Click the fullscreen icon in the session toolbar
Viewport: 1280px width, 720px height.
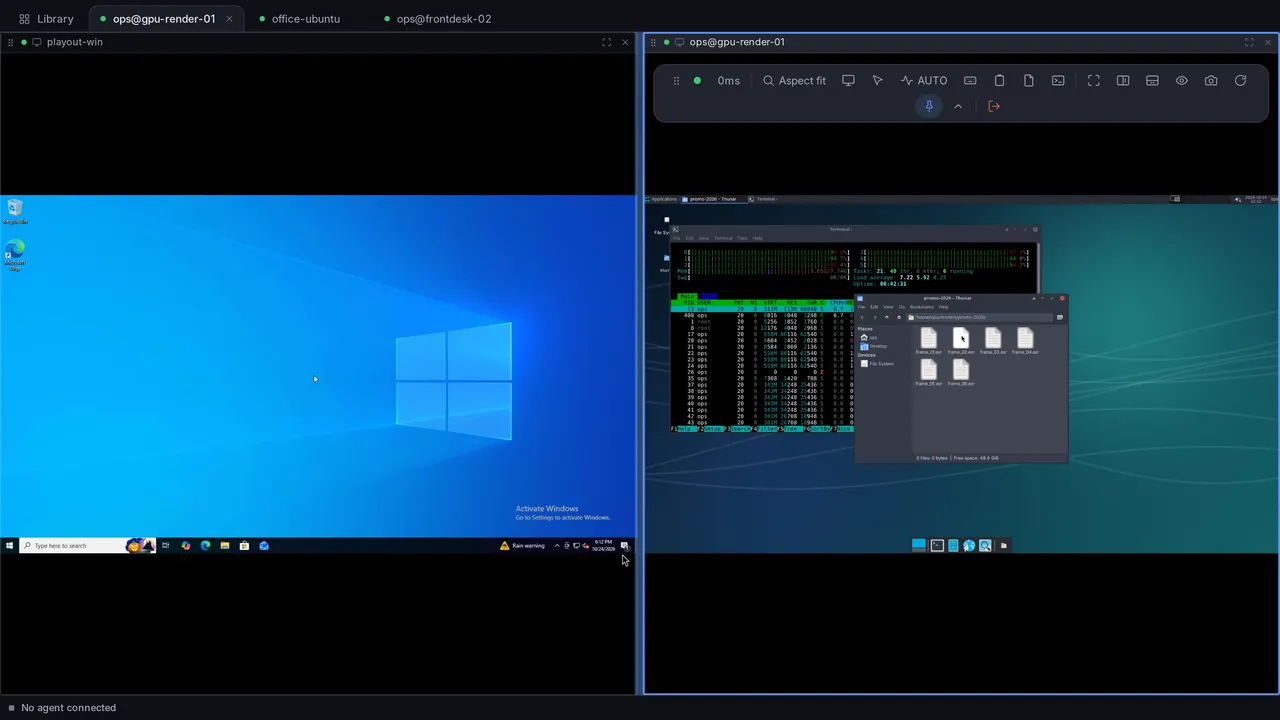pyautogui.click(x=1094, y=81)
